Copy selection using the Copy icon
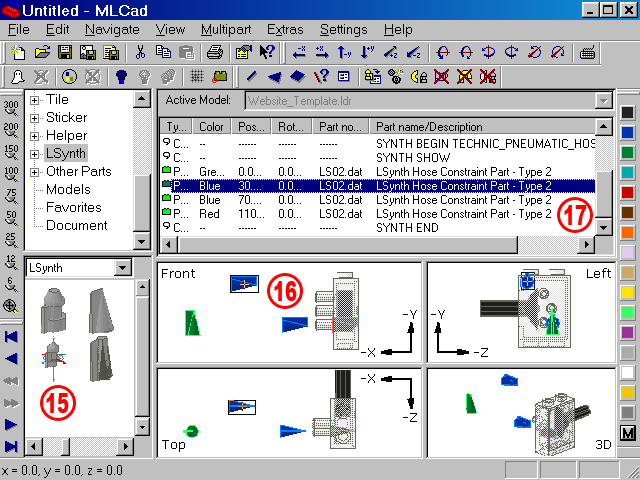 (x=163, y=53)
